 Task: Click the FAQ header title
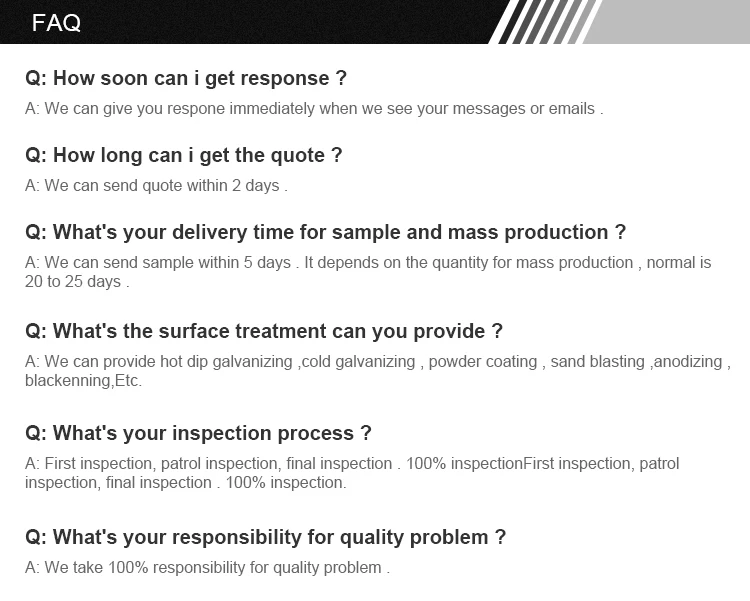pyautogui.click(x=56, y=23)
